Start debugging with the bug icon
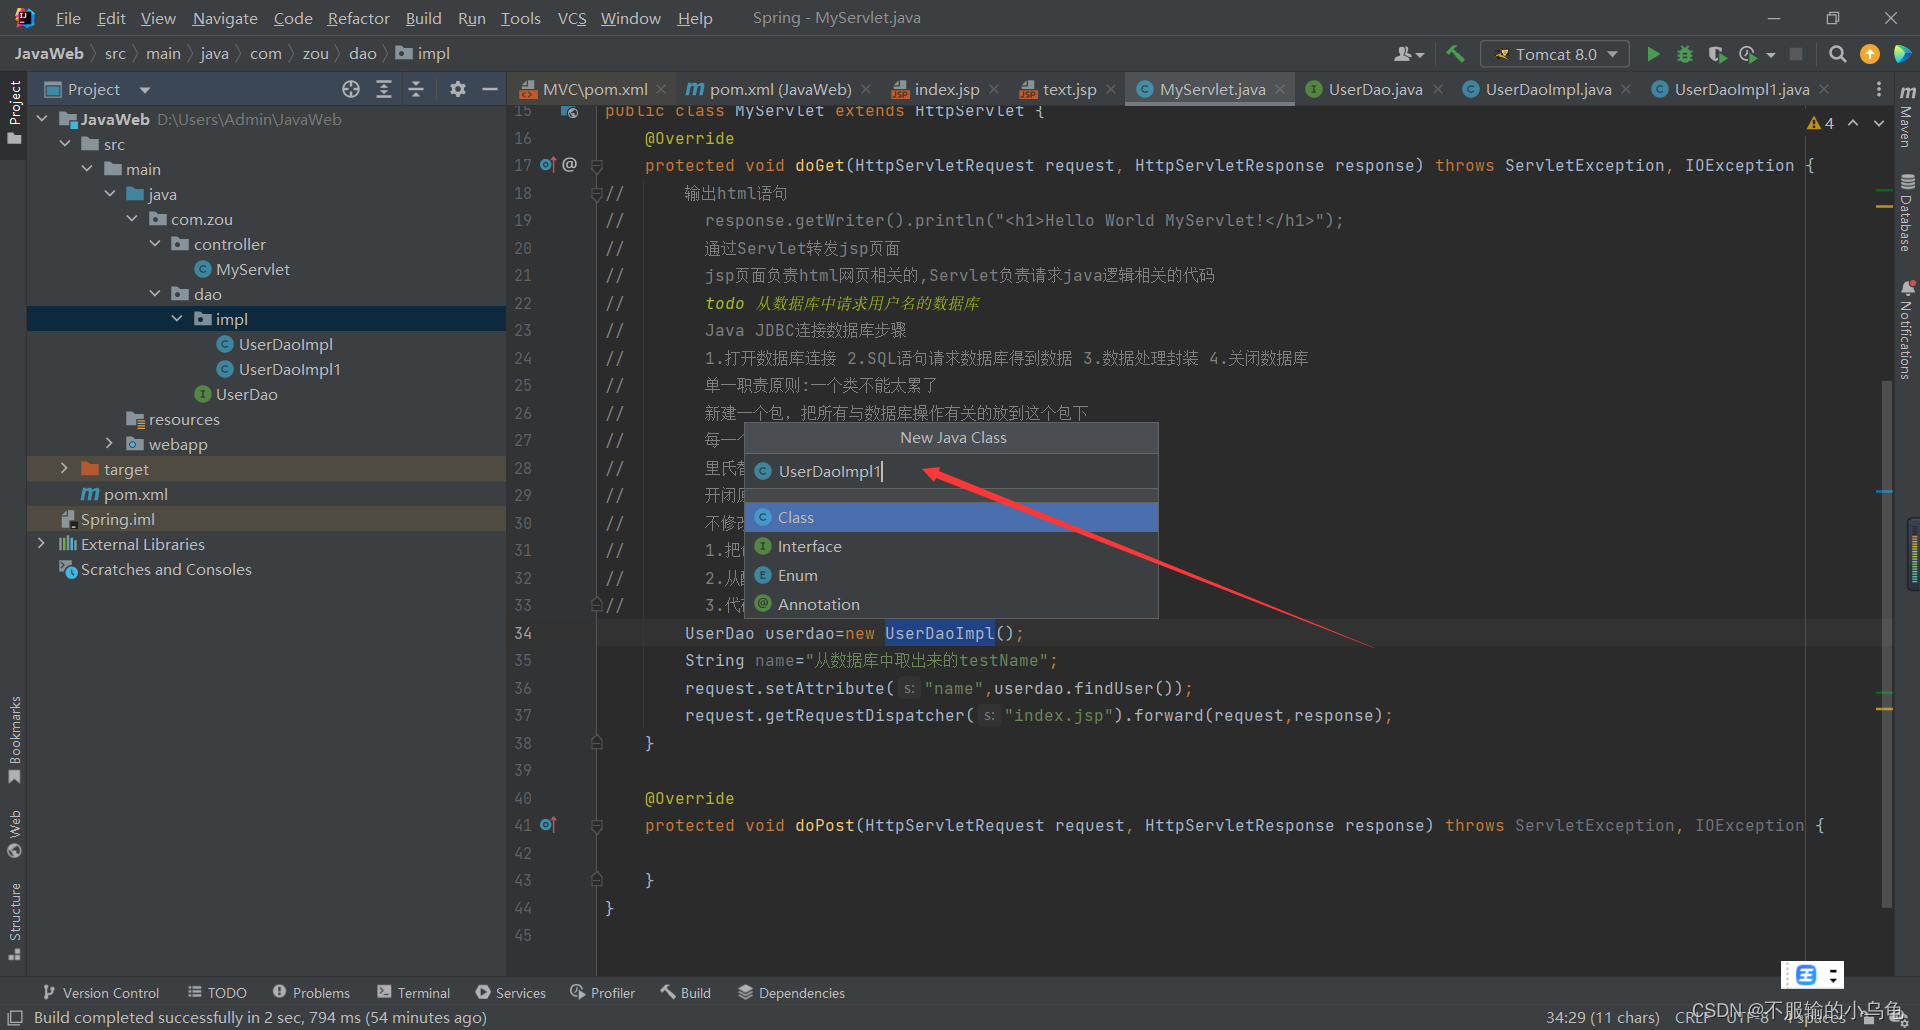Screen dimensions: 1920x1030 click(x=1685, y=54)
